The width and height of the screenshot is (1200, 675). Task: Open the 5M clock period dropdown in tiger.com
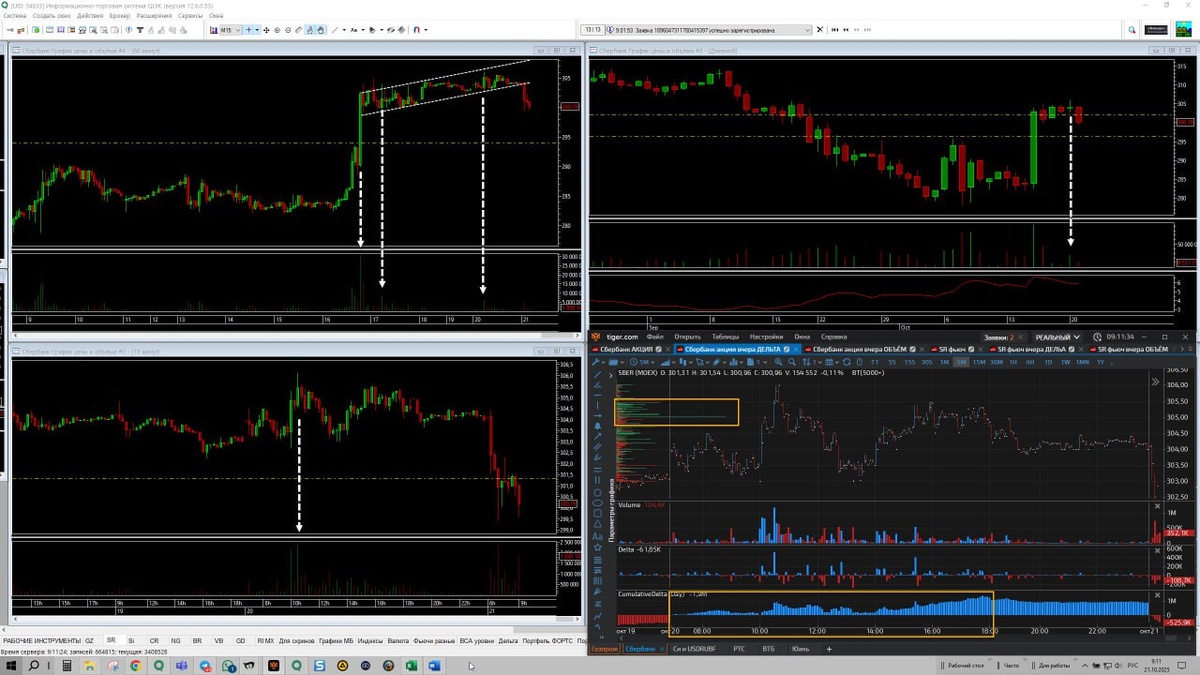[641, 362]
